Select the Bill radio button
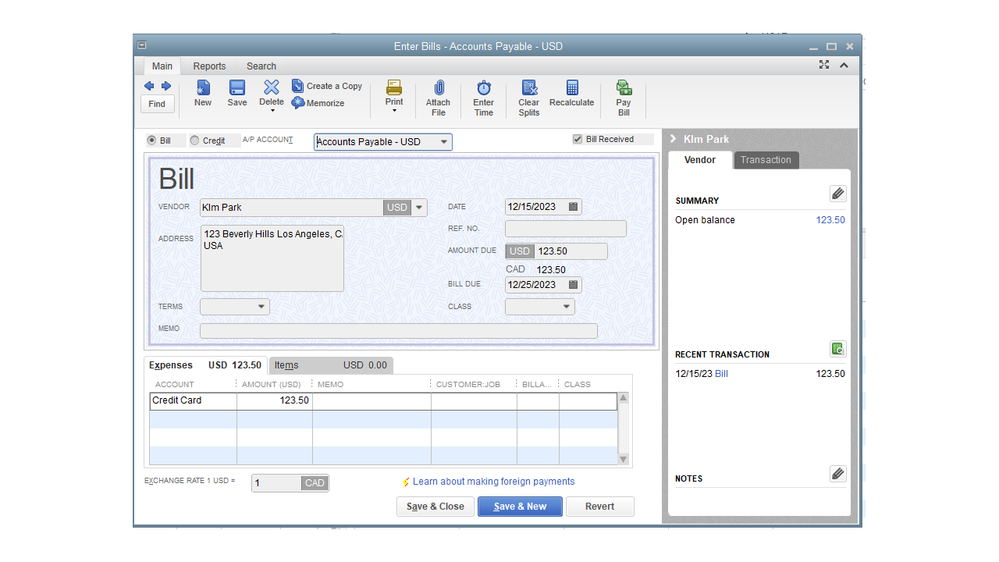 [x=152, y=141]
